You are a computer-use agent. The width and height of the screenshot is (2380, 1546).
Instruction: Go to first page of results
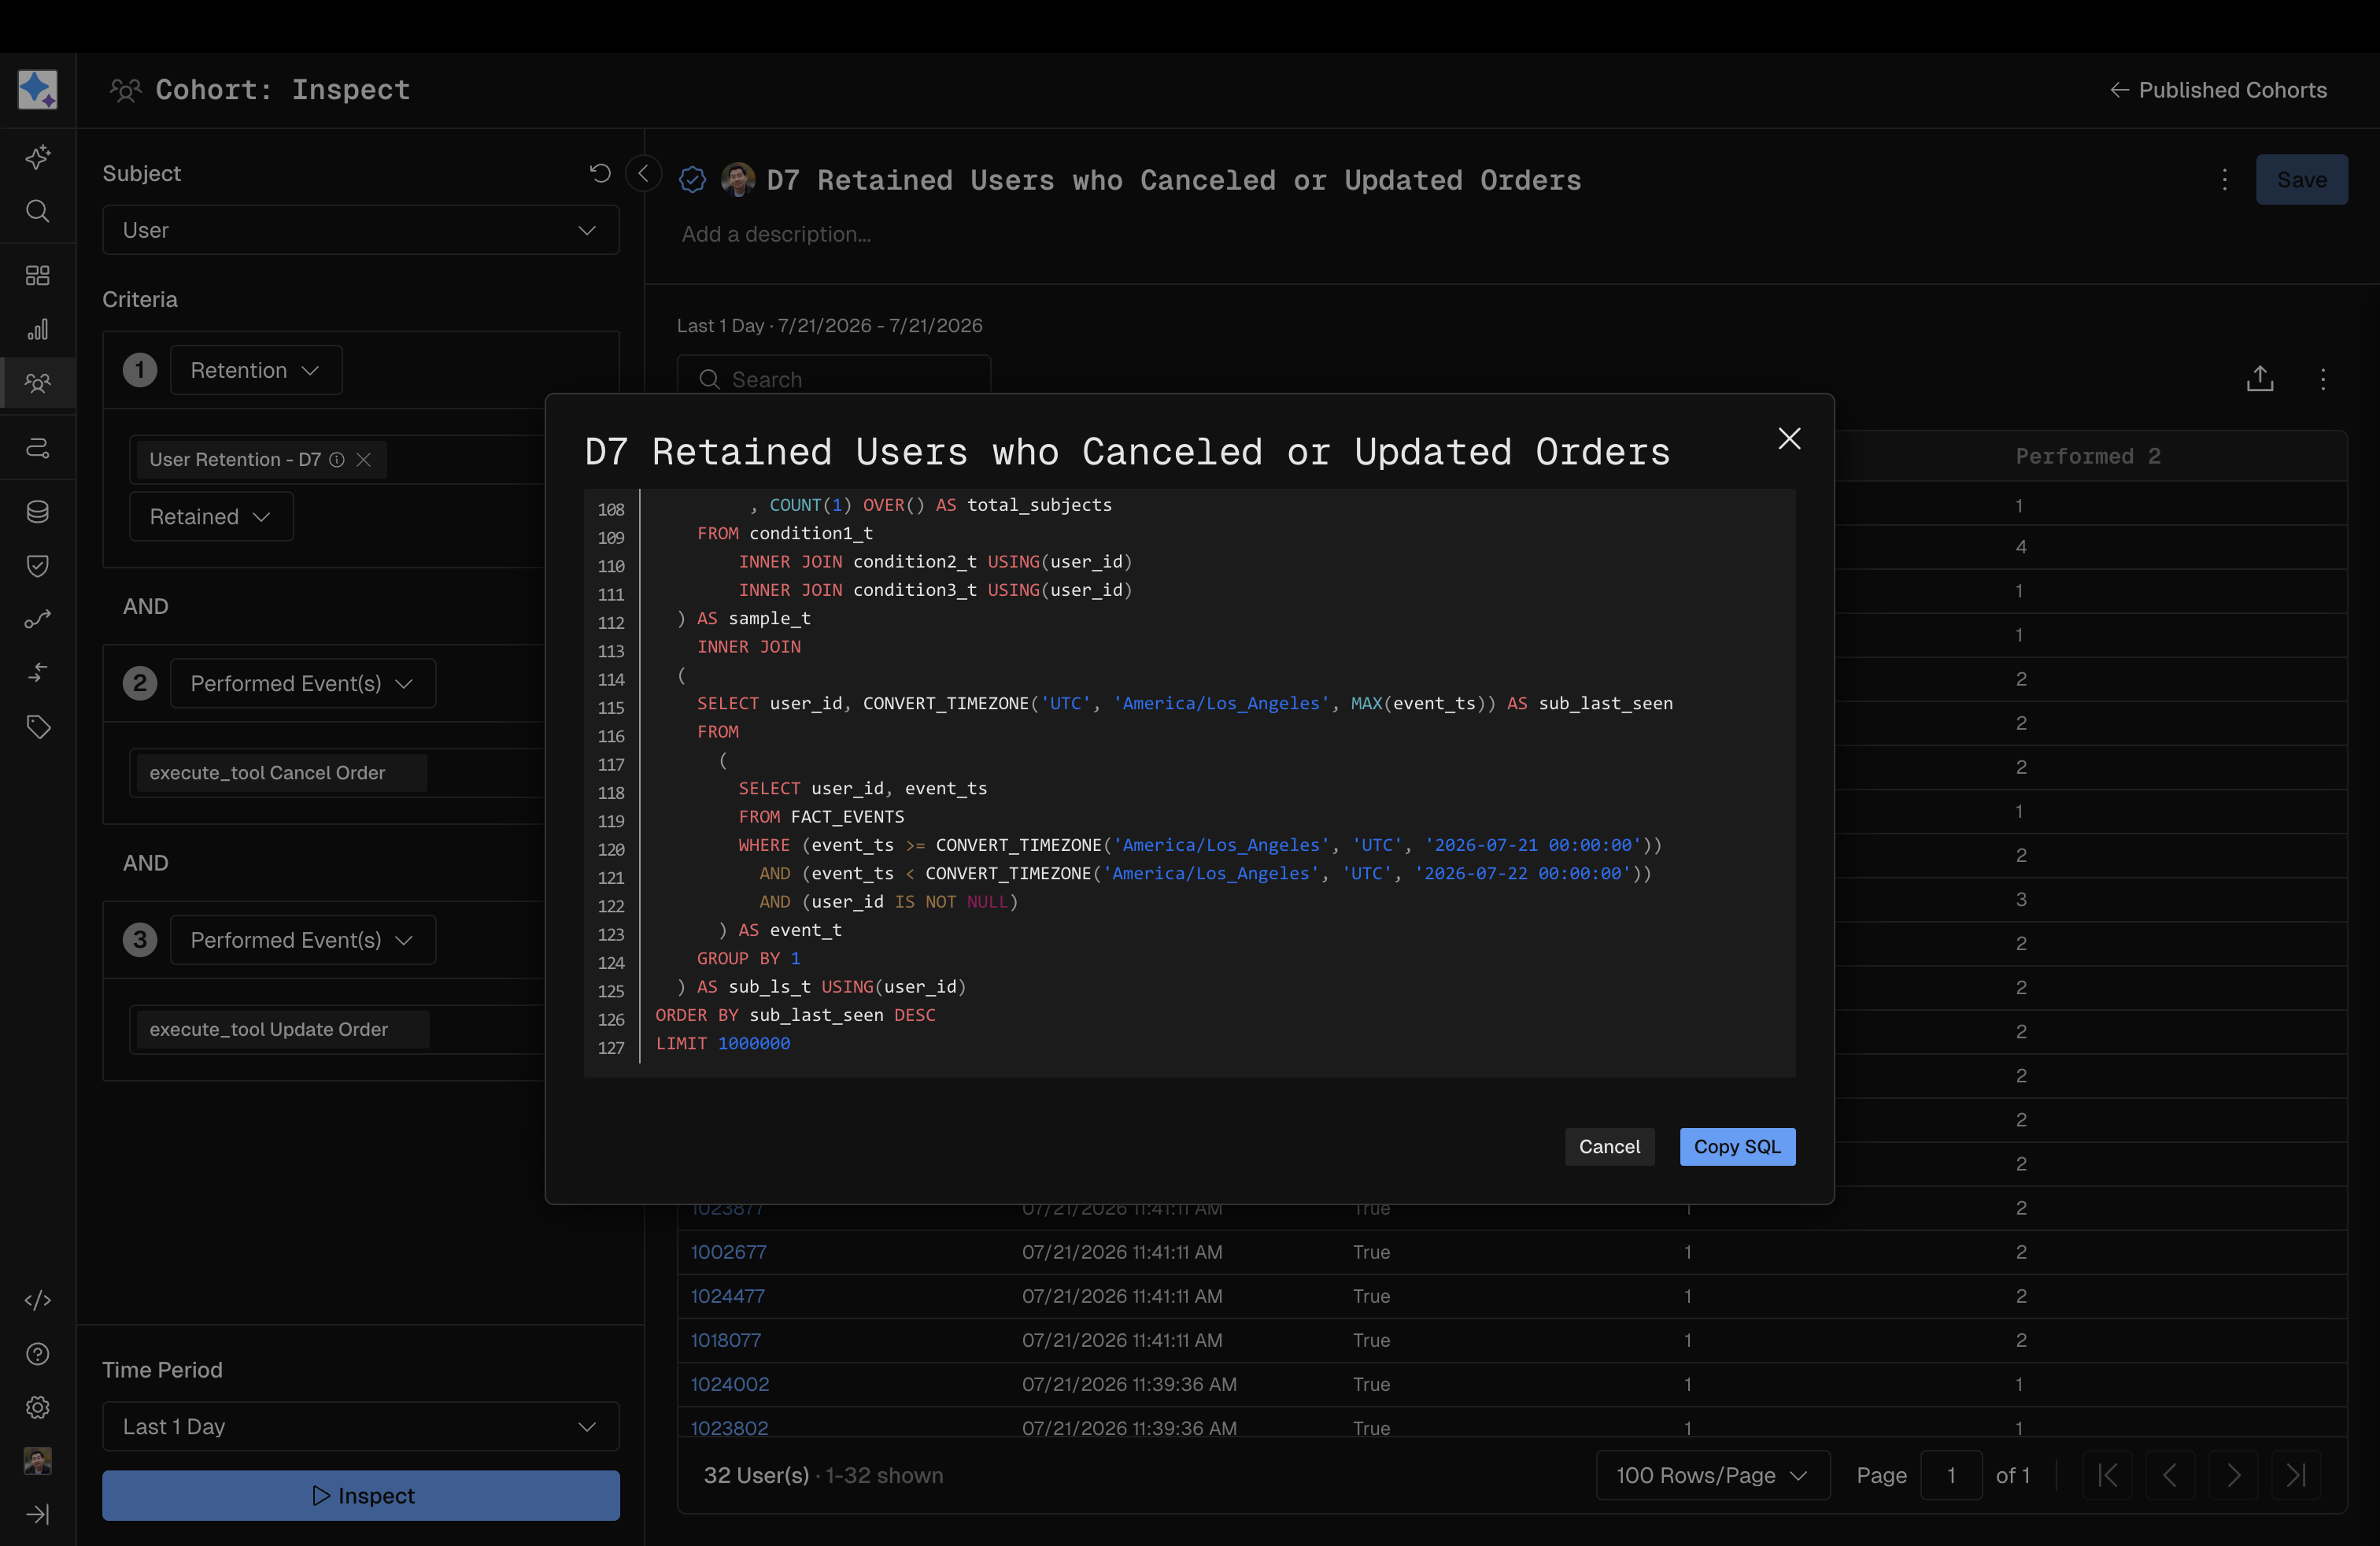[2107, 1475]
